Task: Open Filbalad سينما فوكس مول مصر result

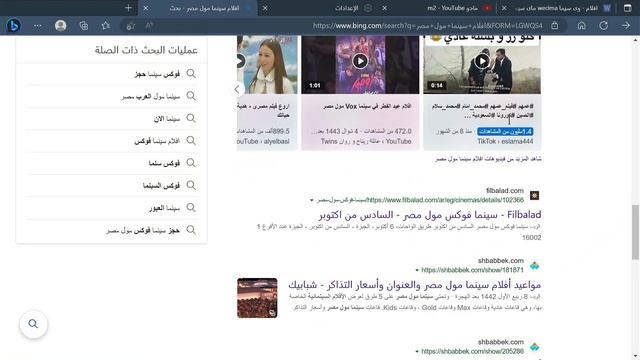Action: coord(430,215)
